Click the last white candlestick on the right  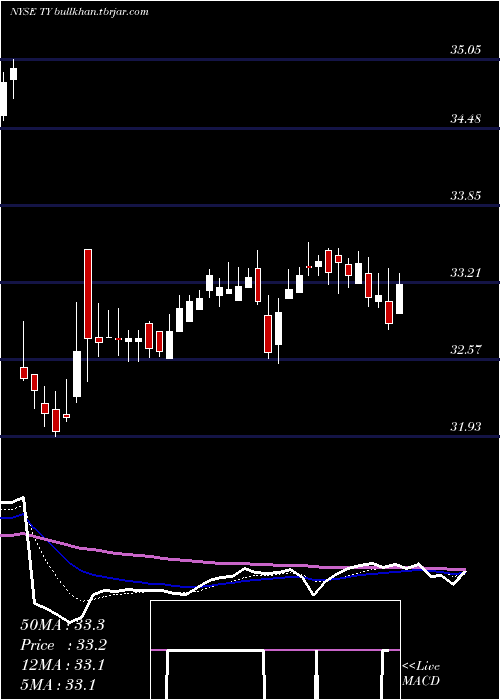pyautogui.click(x=400, y=299)
